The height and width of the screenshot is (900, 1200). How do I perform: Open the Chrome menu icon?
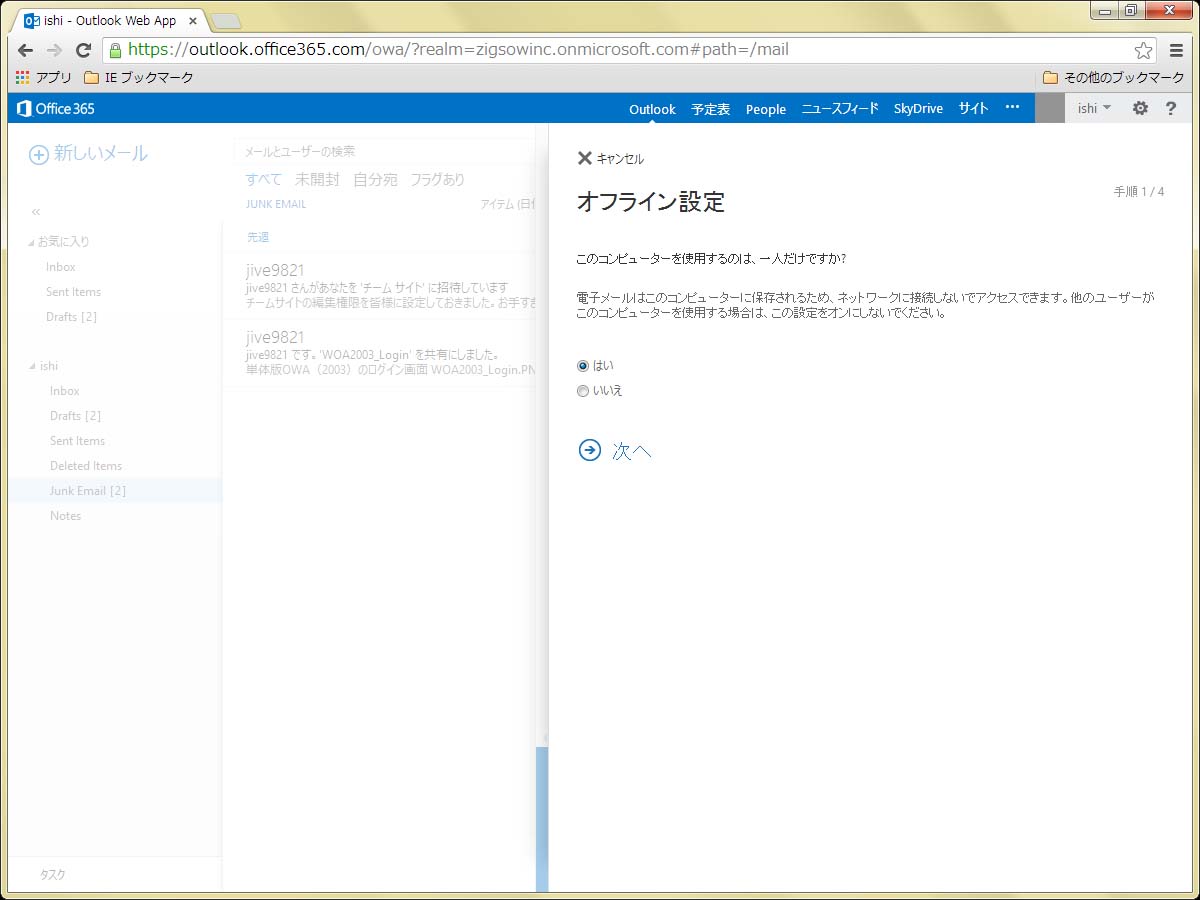point(1177,50)
